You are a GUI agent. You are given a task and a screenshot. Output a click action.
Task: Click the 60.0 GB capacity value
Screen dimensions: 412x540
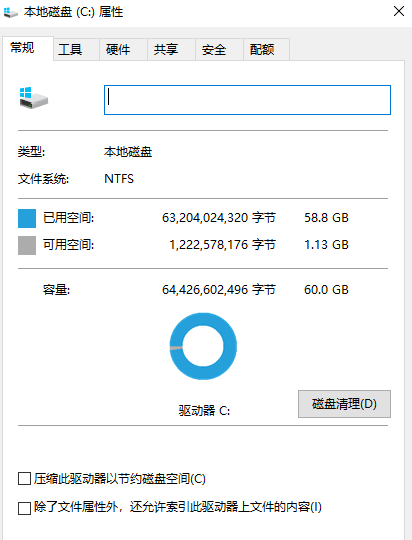pos(326,290)
